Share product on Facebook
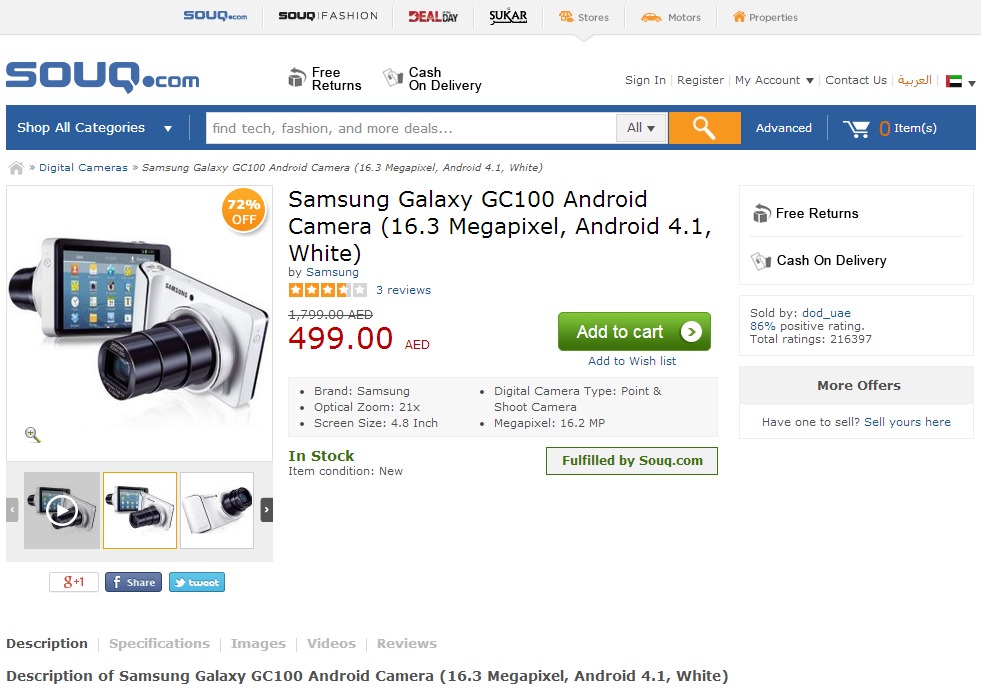981x692 pixels. 133,582
